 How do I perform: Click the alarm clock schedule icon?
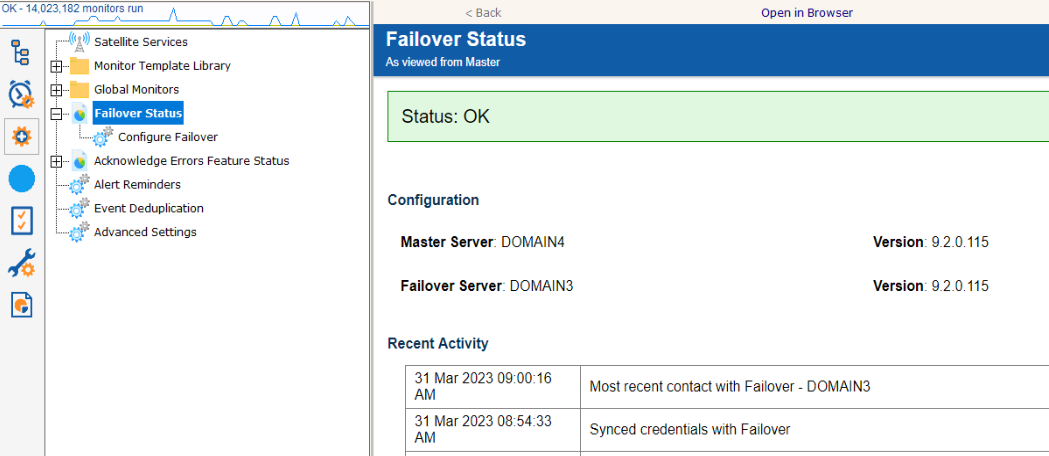click(21, 94)
